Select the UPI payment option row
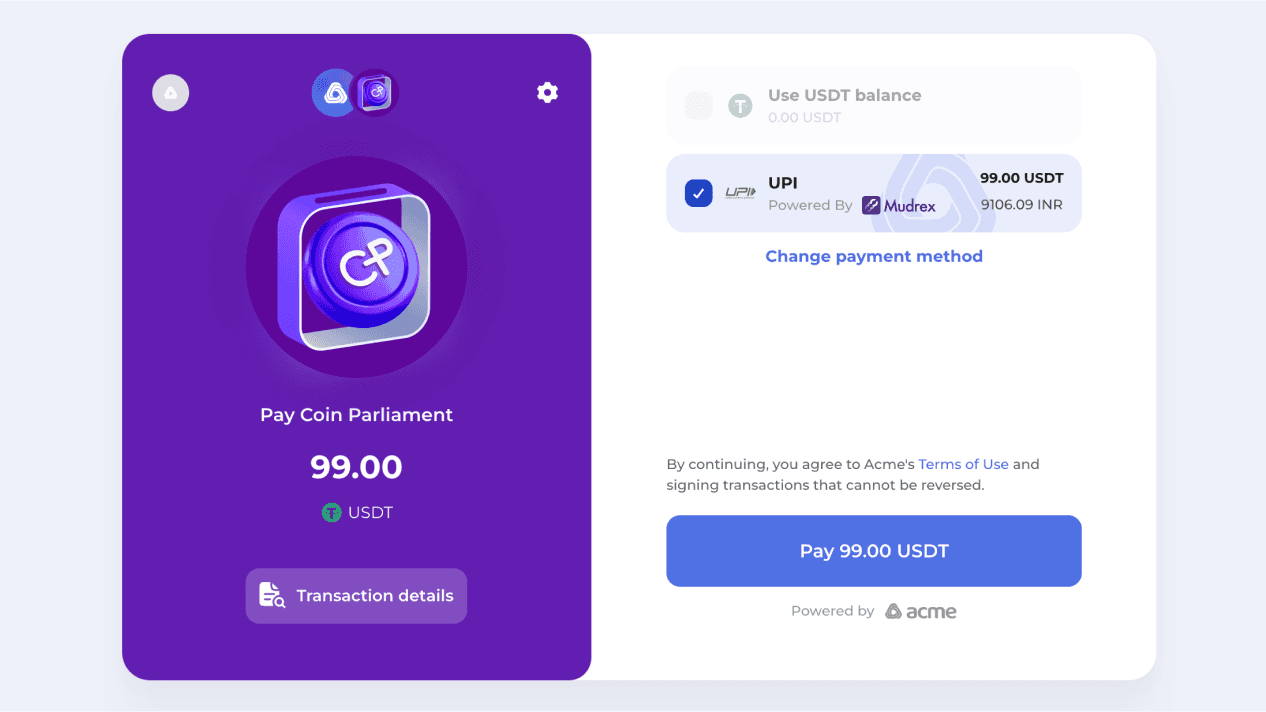 [x=874, y=193]
